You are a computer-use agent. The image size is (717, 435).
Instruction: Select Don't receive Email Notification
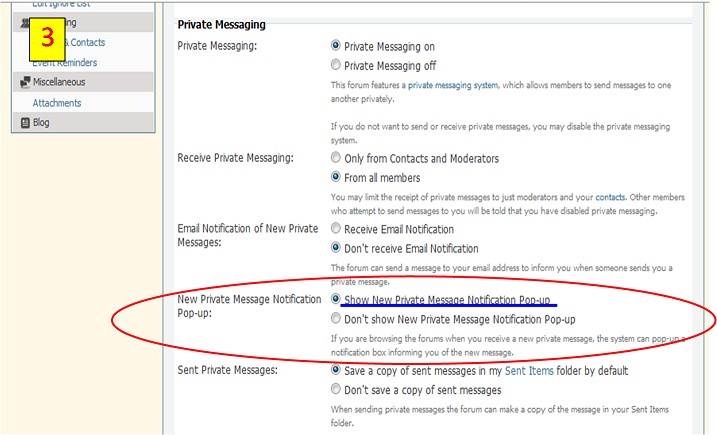[x=335, y=248]
